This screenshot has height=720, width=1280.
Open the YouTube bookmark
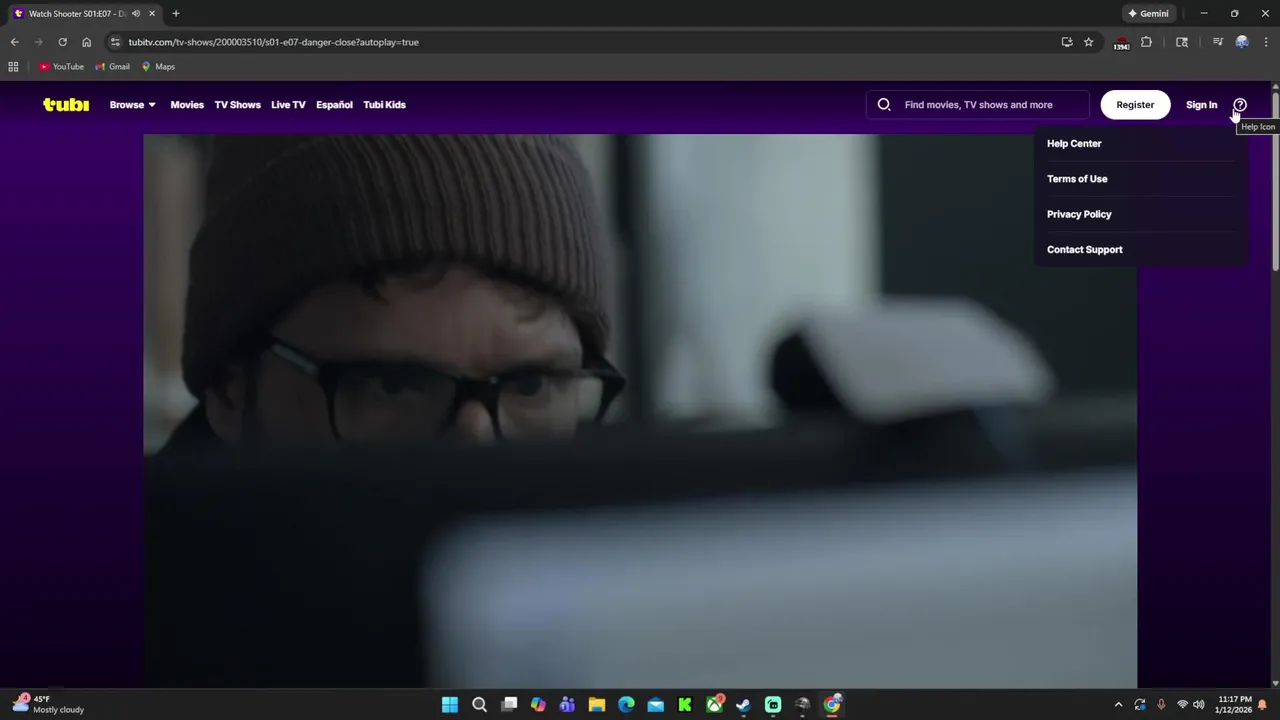click(61, 67)
